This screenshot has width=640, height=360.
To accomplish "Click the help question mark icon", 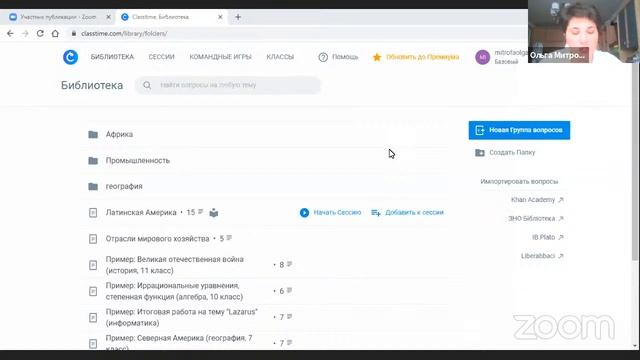I will click(x=323, y=57).
